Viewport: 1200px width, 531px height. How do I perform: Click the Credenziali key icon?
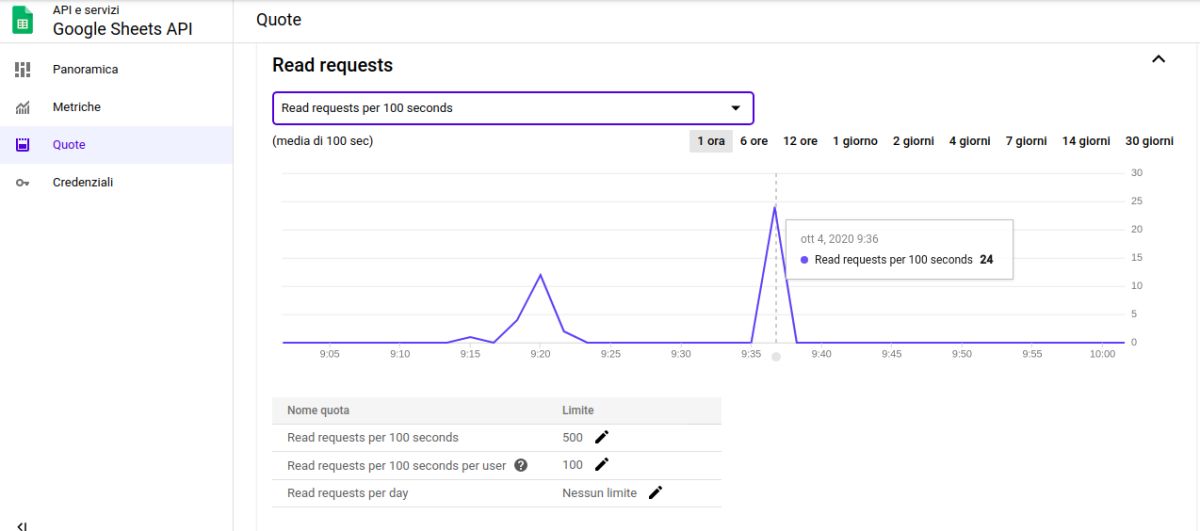click(23, 183)
